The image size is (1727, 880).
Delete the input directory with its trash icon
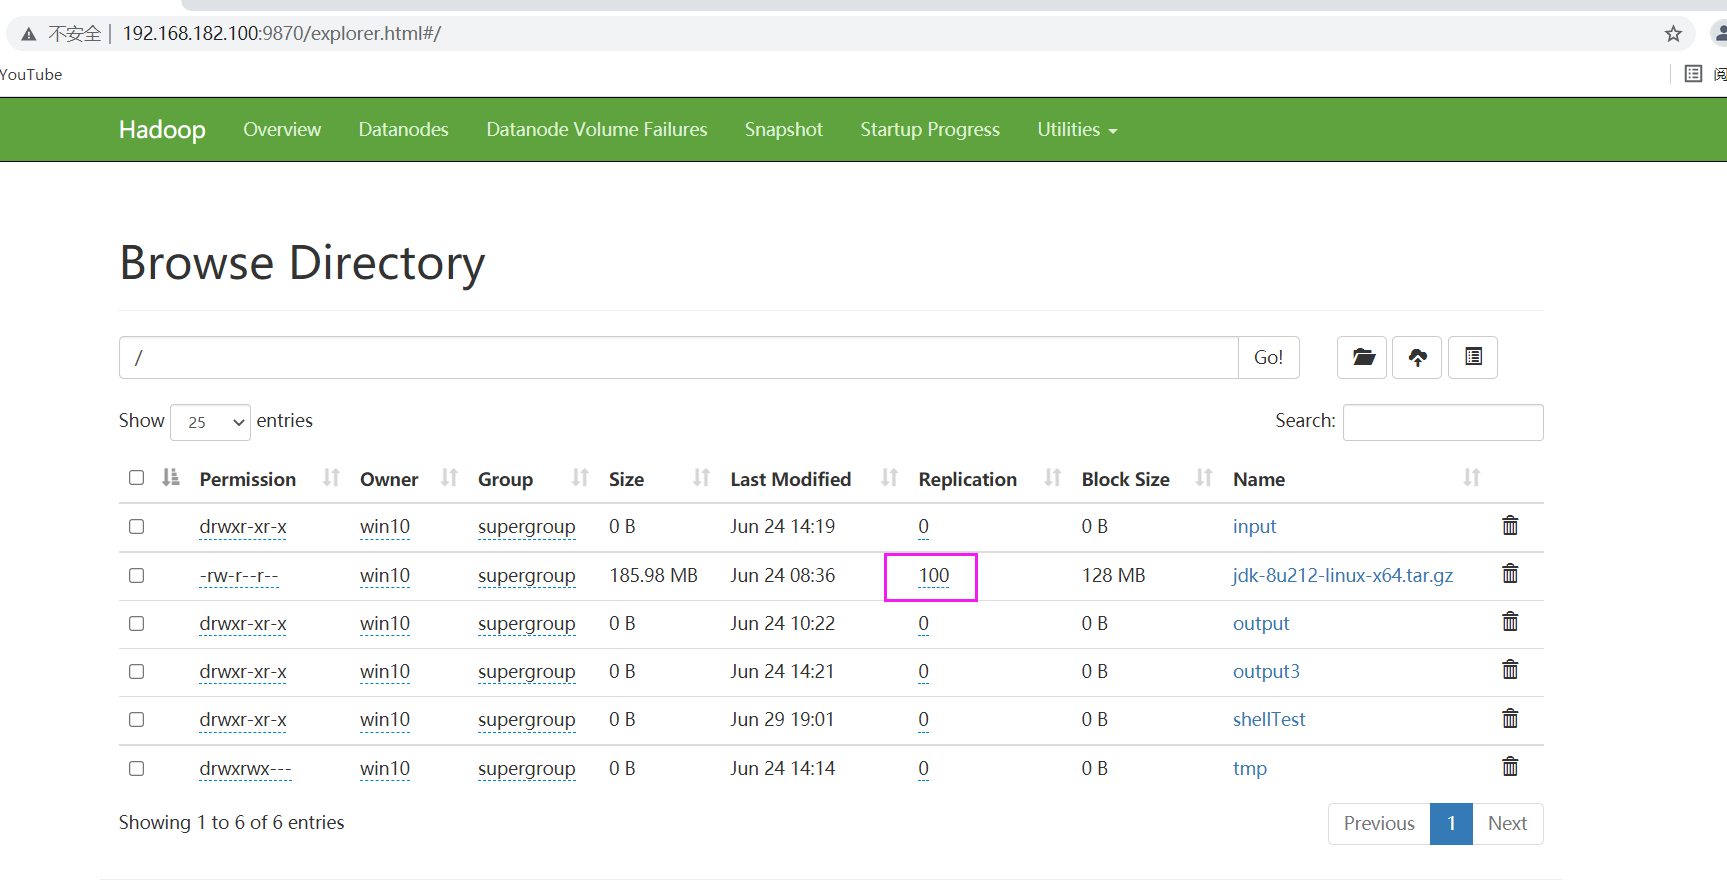[x=1510, y=525]
